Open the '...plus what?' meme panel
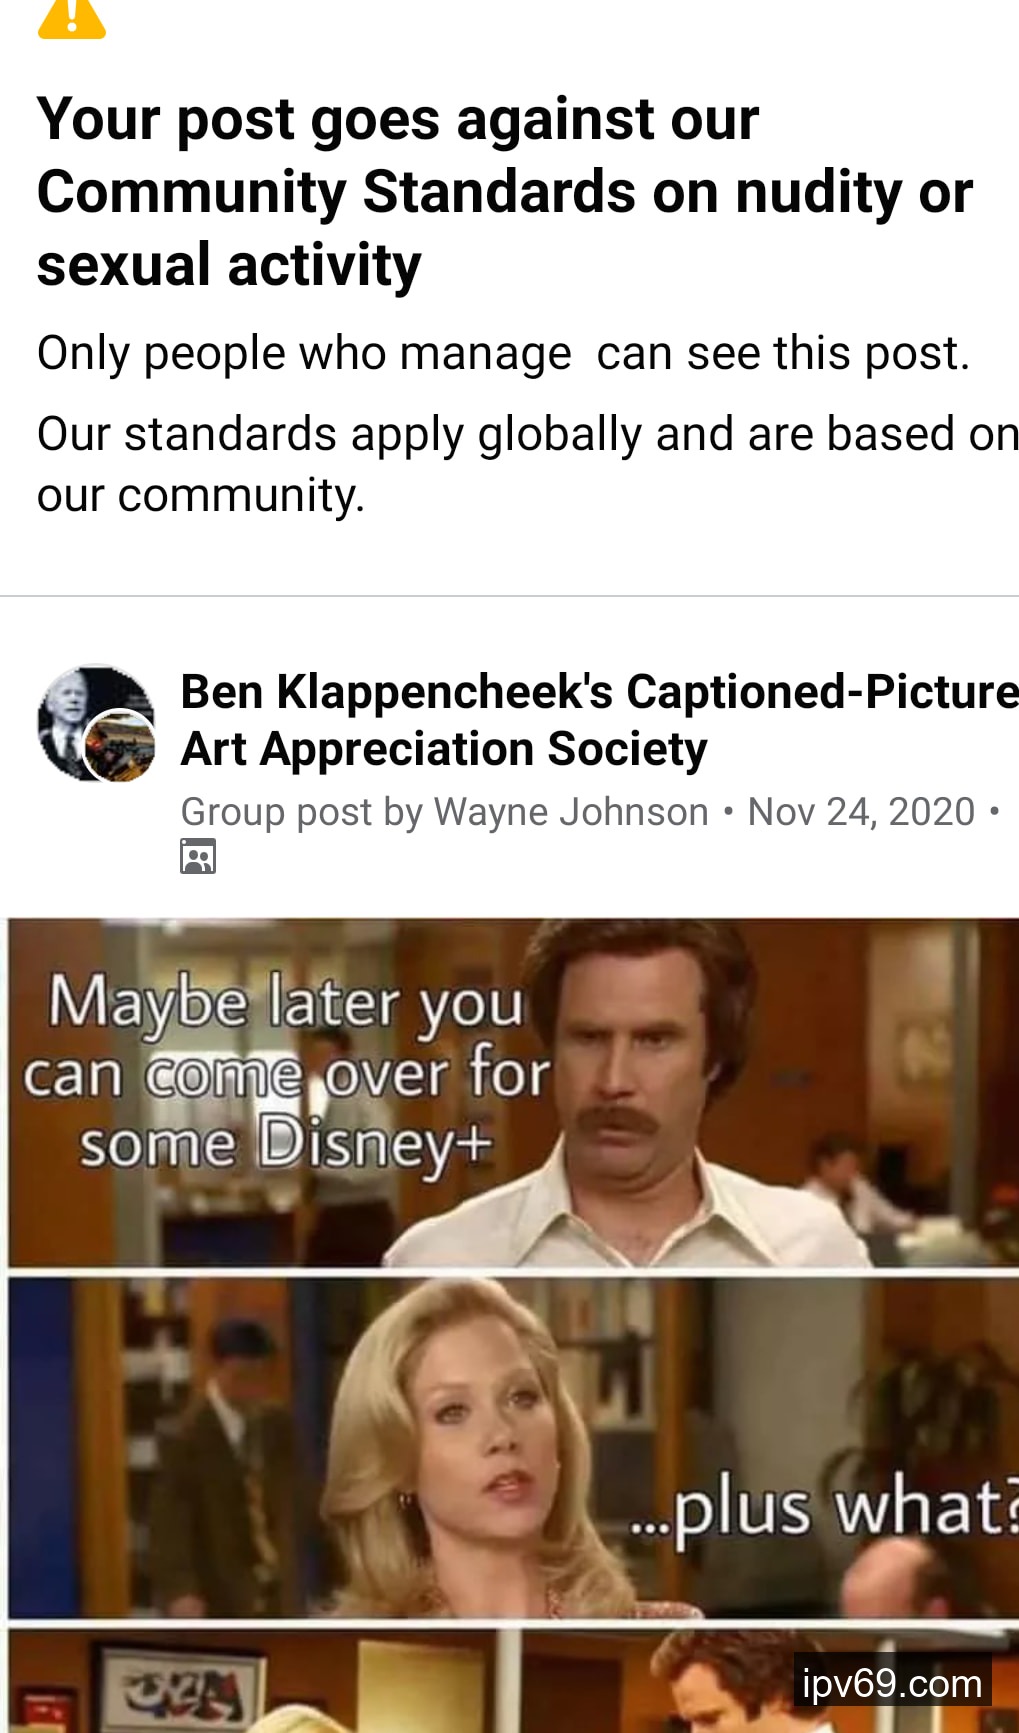The width and height of the screenshot is (1019, 1733). click(513, 1447)
